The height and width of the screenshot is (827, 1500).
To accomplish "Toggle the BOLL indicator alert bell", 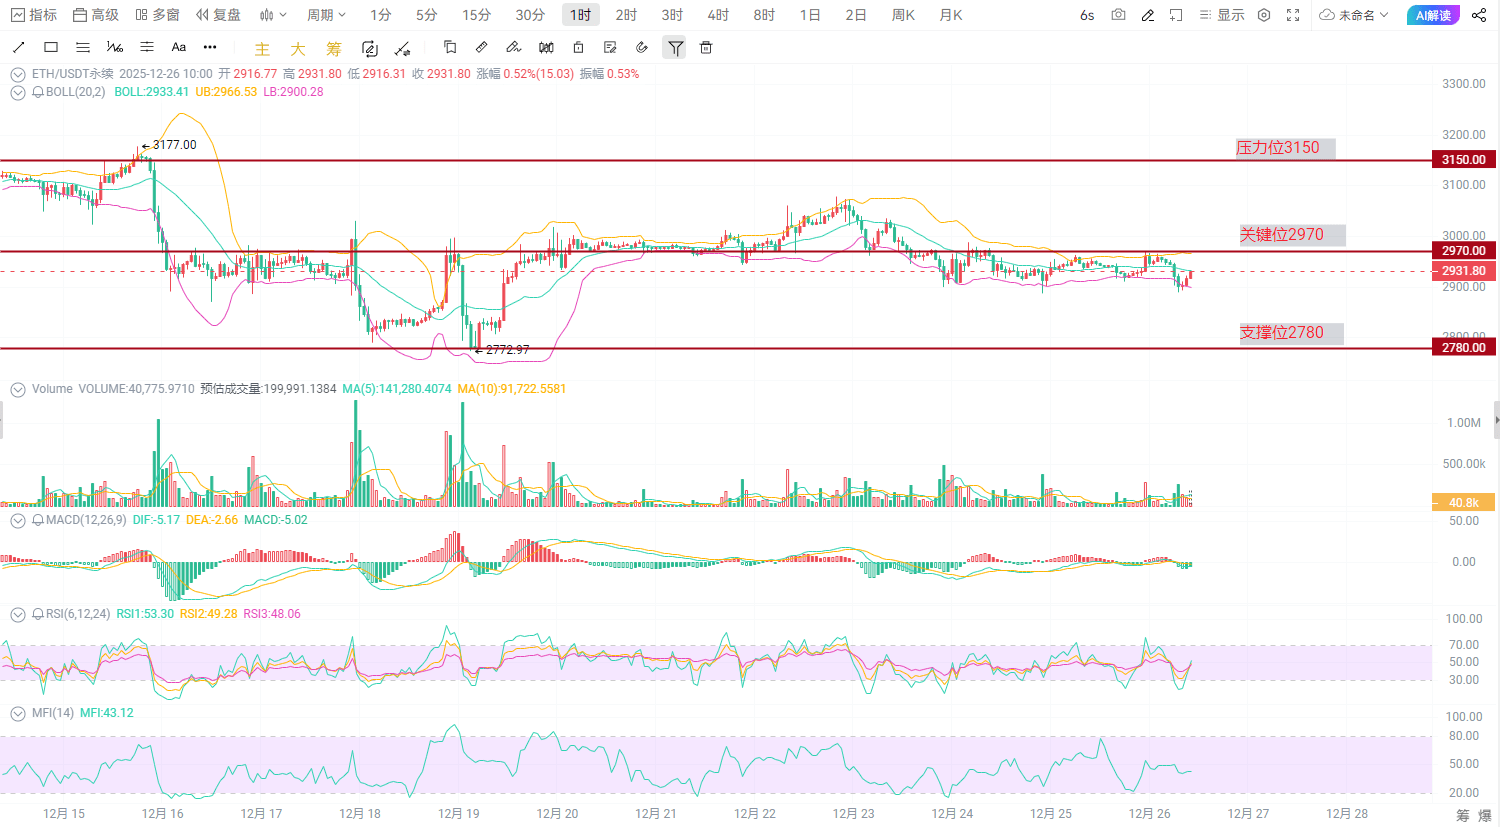I will pyautogui.click(x=38, y=92).
